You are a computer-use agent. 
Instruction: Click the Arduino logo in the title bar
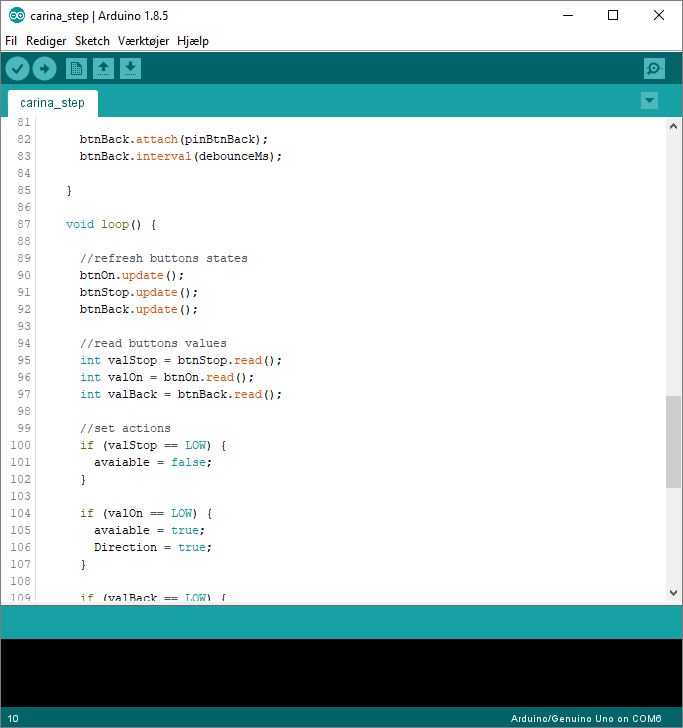(17, 16)
